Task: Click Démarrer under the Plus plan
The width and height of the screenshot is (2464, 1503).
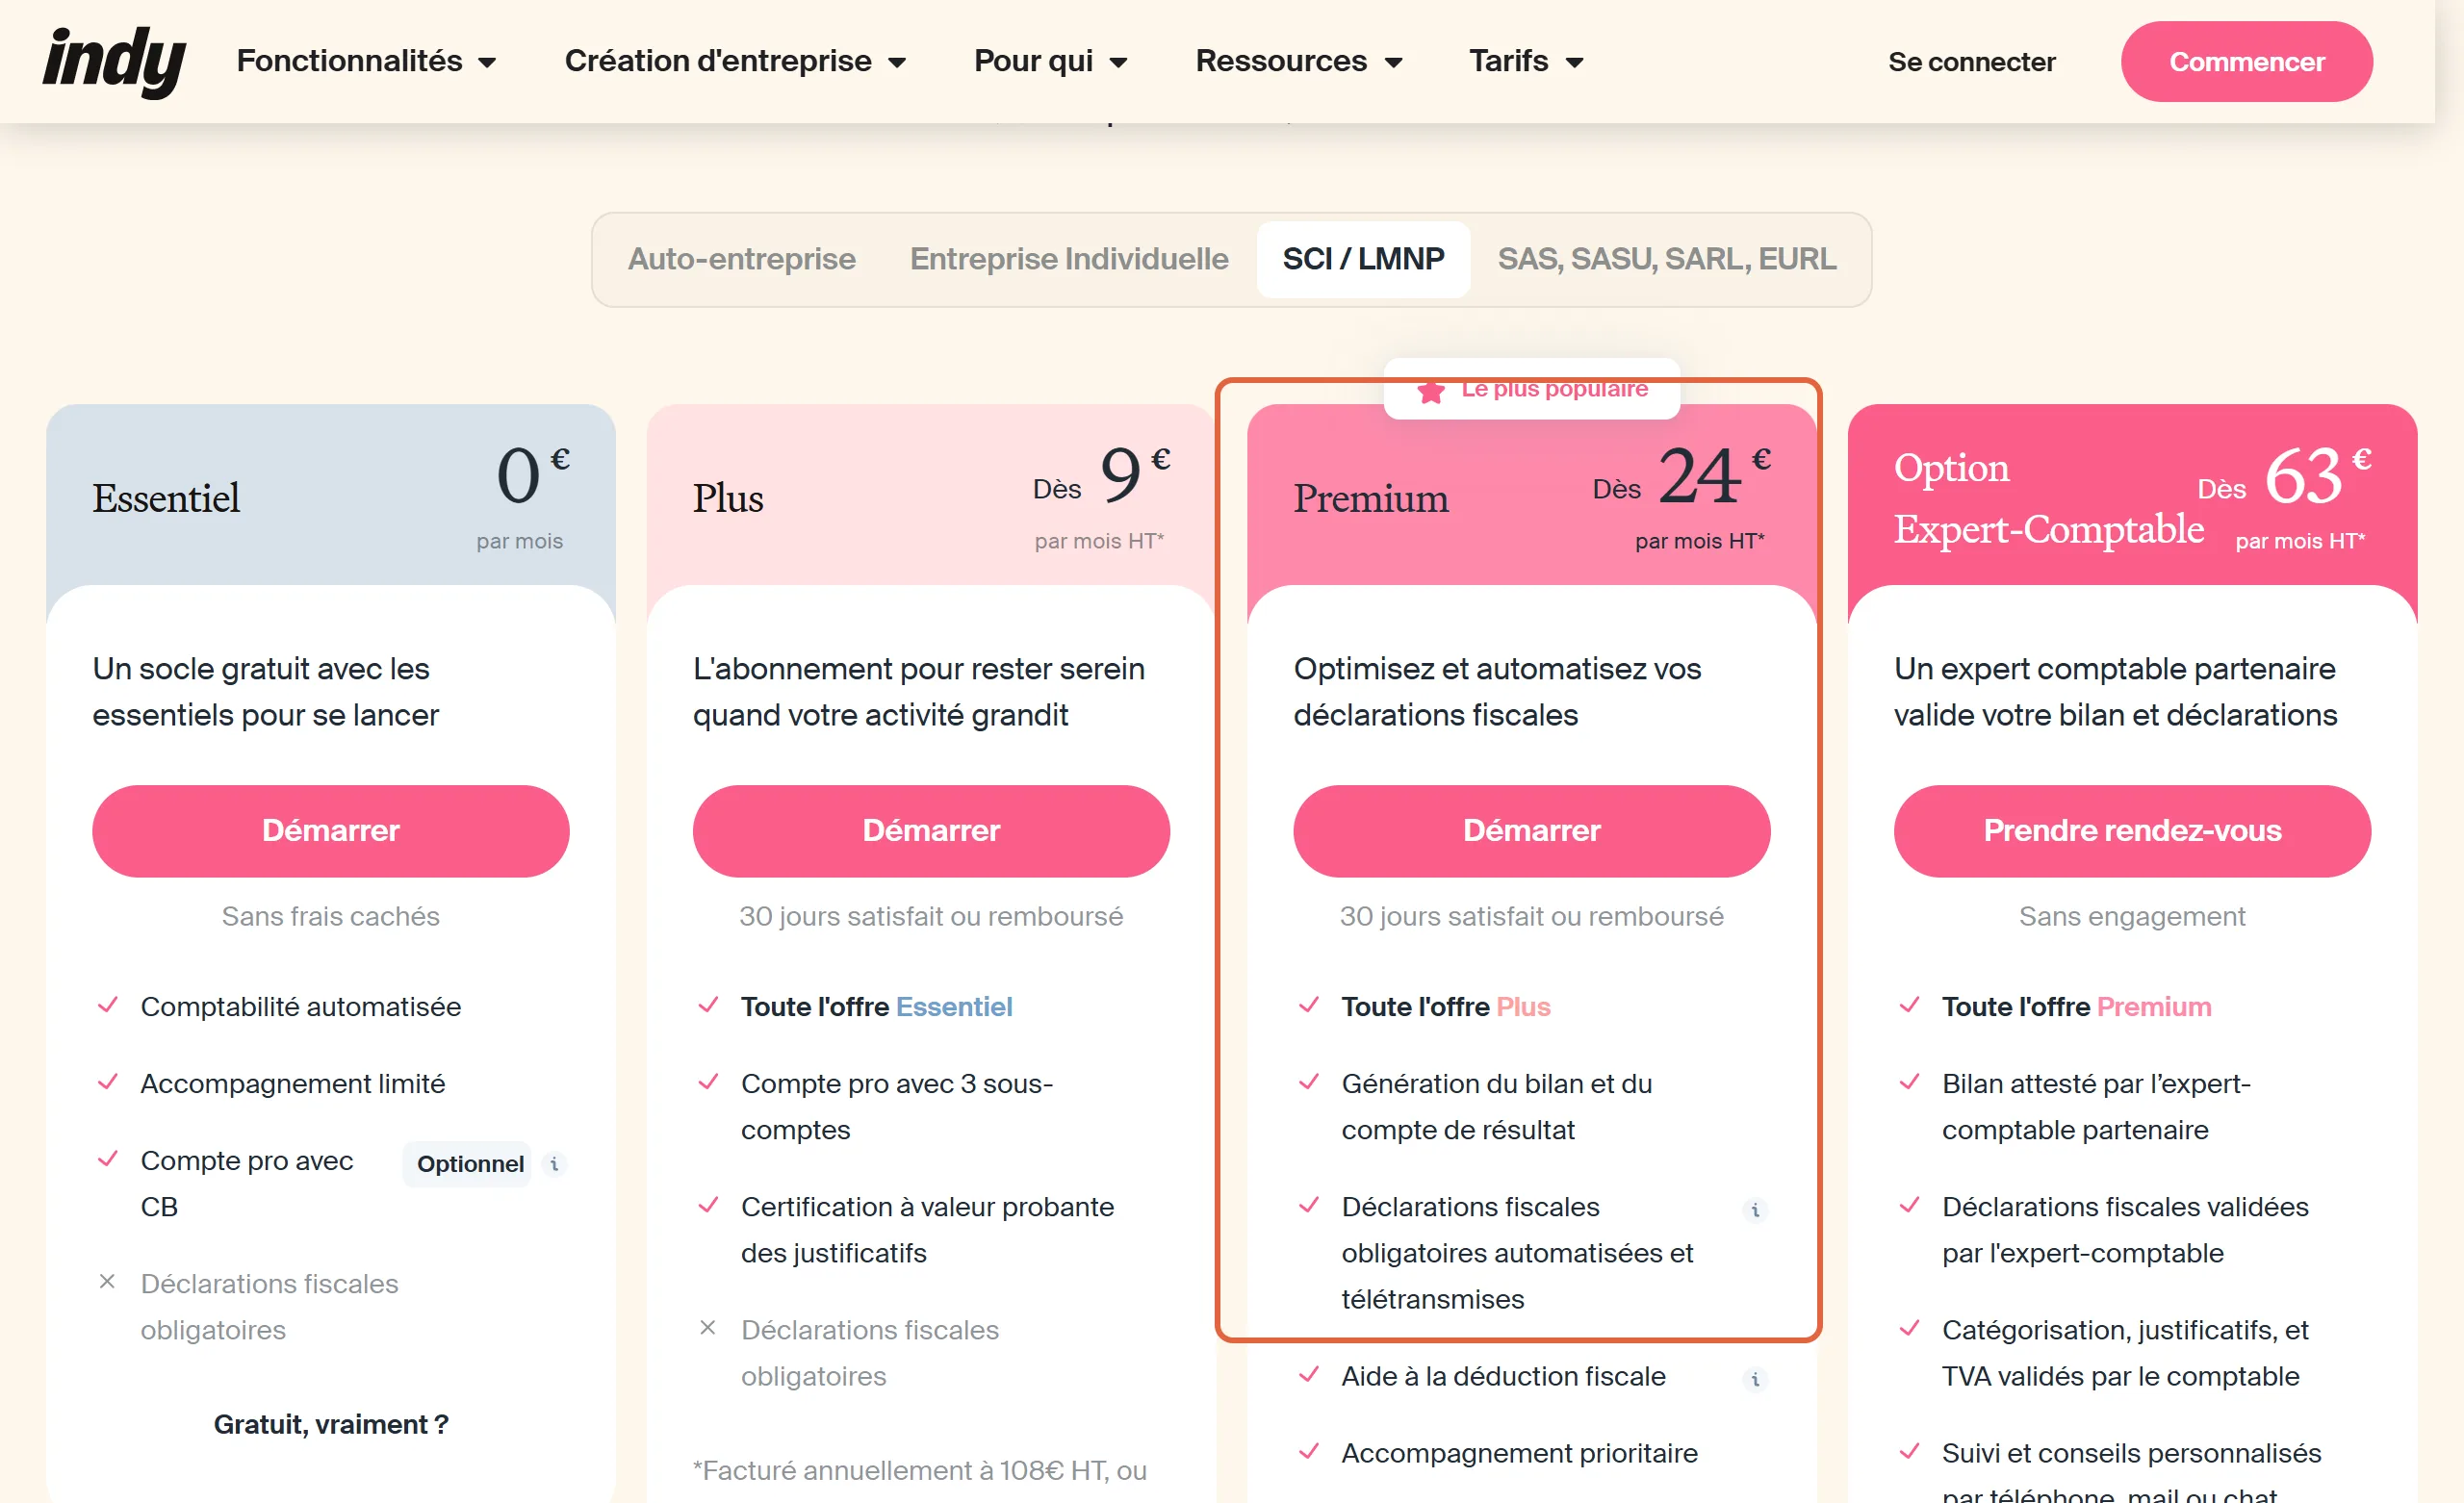Action: [x=931, y=831]
